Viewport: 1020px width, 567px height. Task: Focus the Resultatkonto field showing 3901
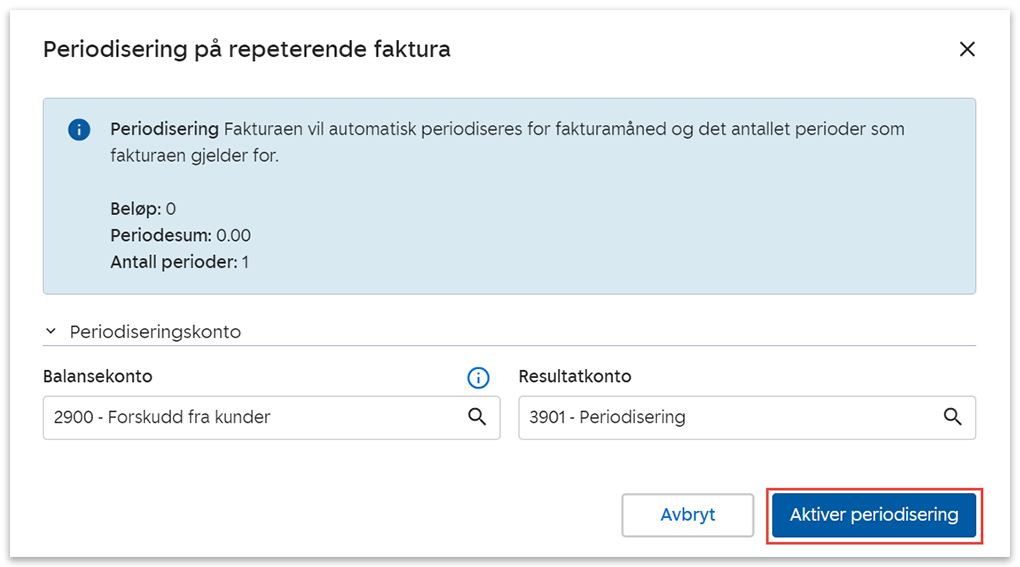(x=725, y=417)
